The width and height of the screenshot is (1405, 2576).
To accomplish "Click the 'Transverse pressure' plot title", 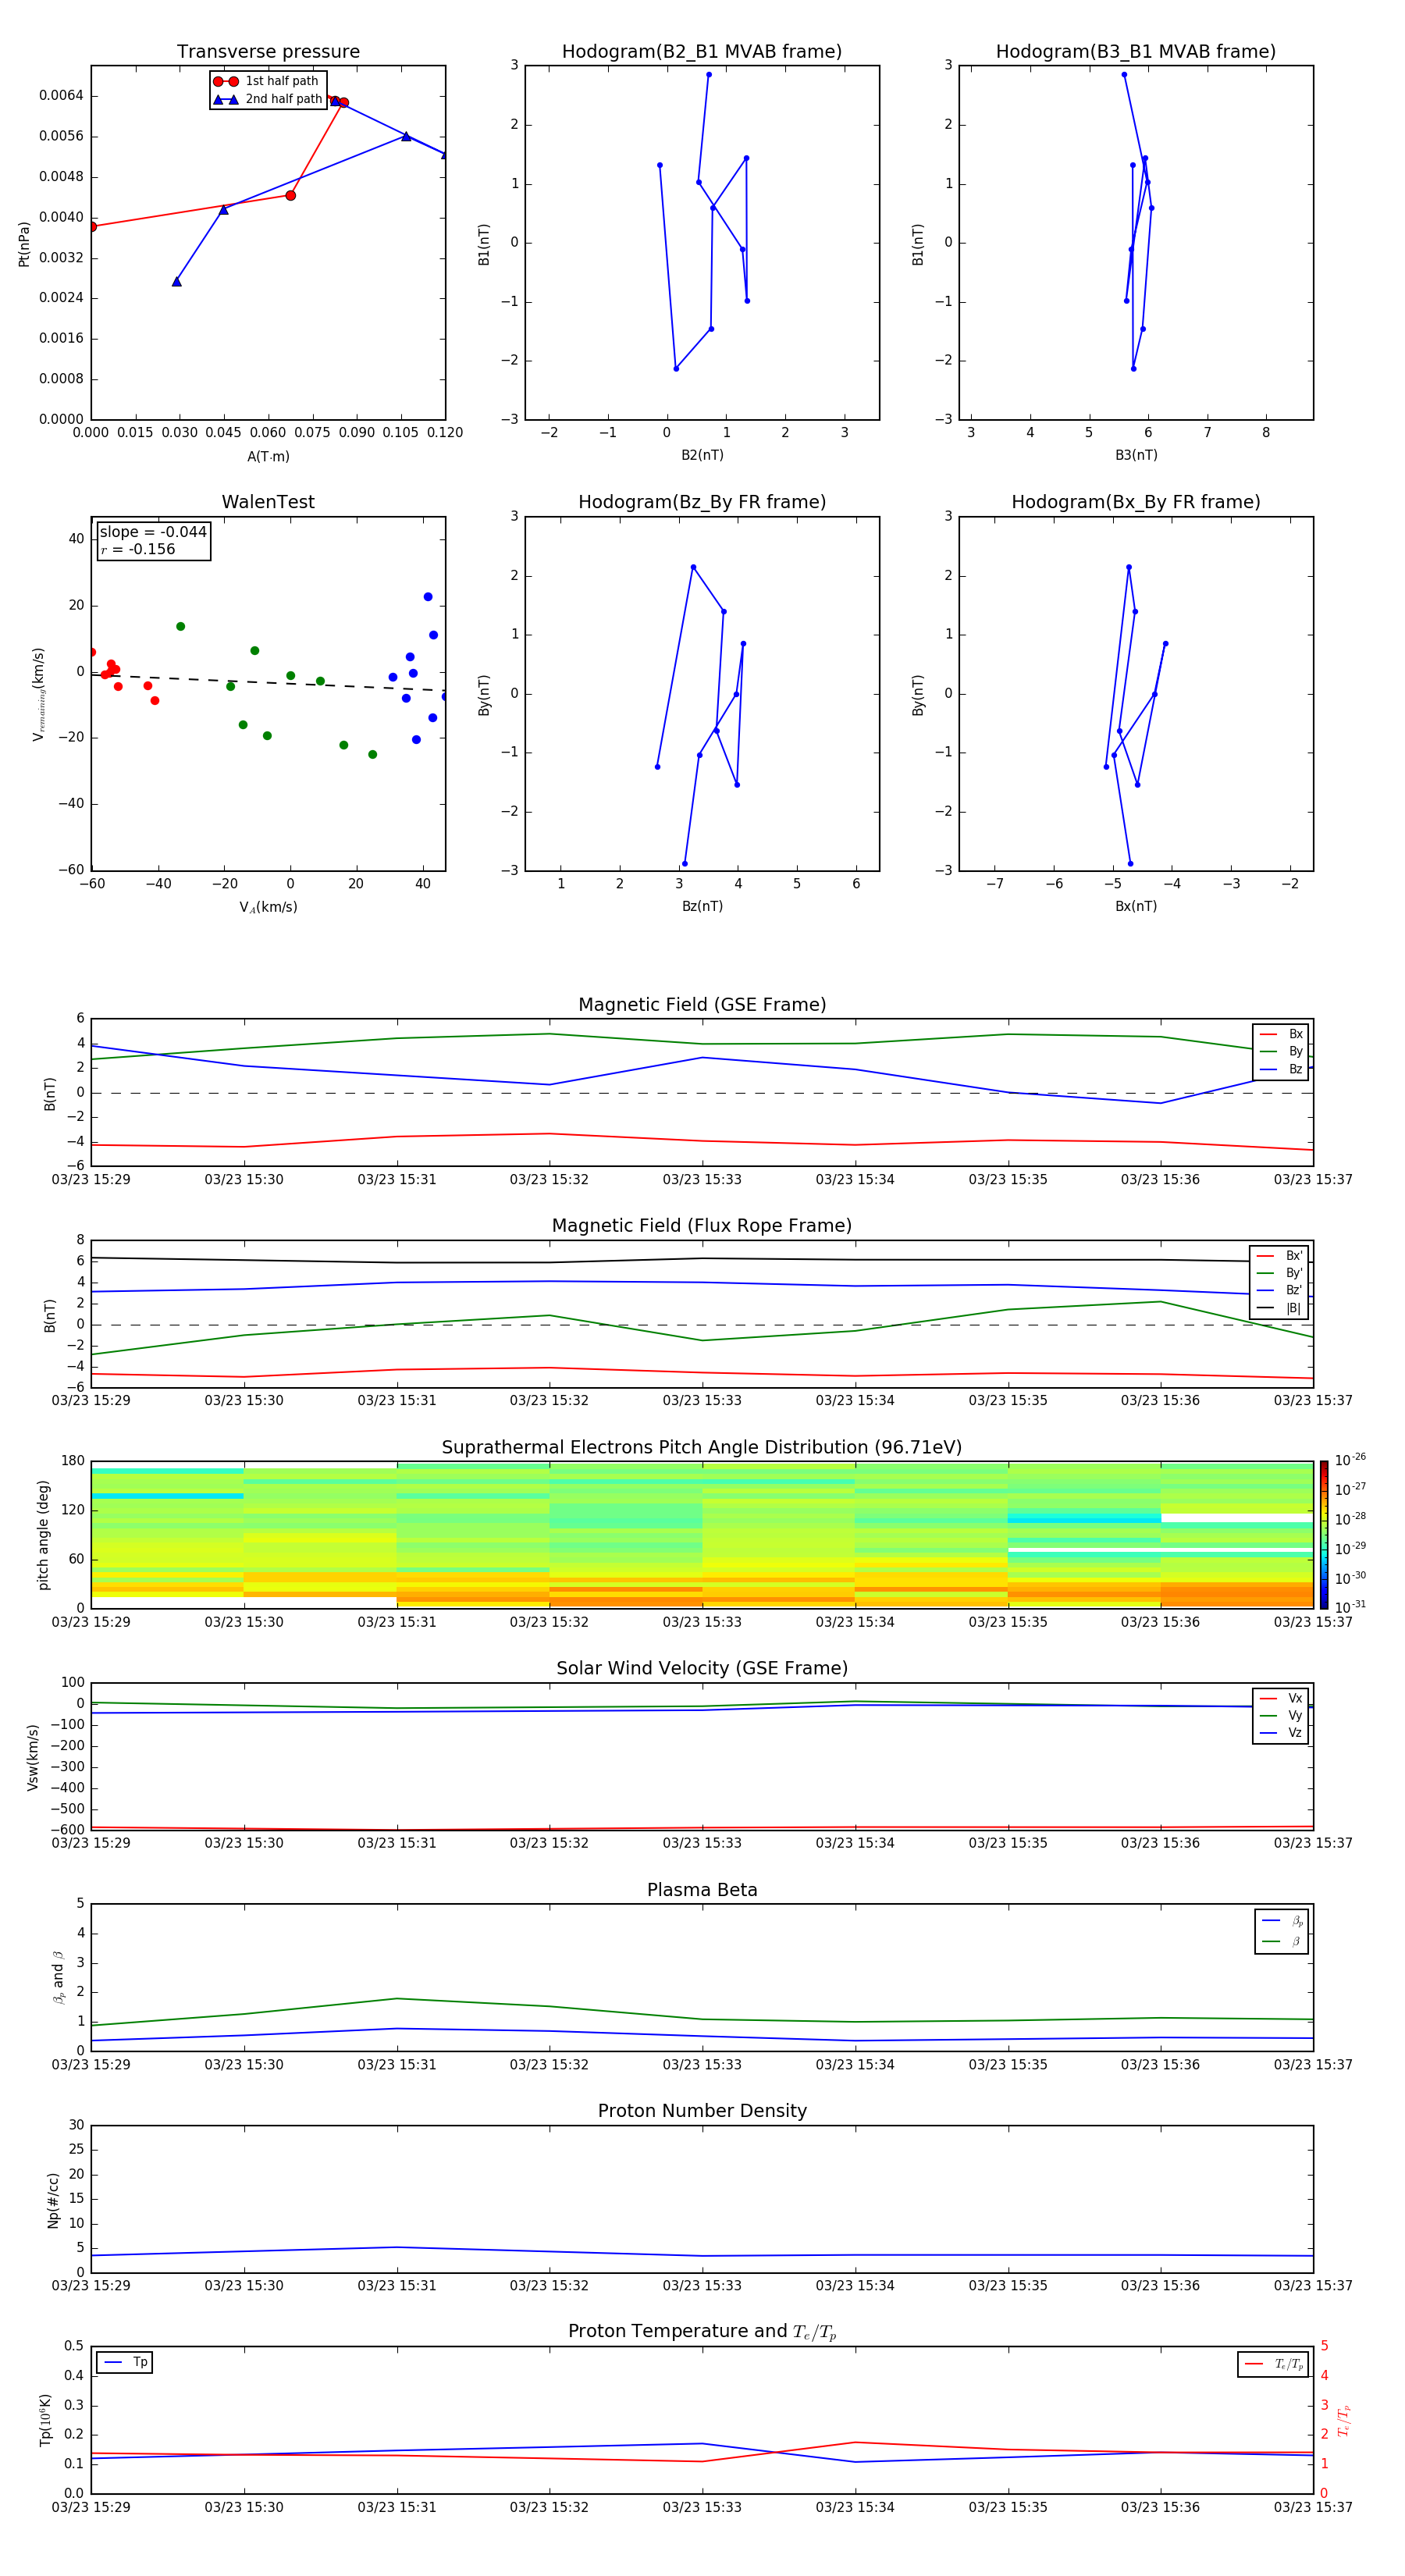I will tap(268, 51).
